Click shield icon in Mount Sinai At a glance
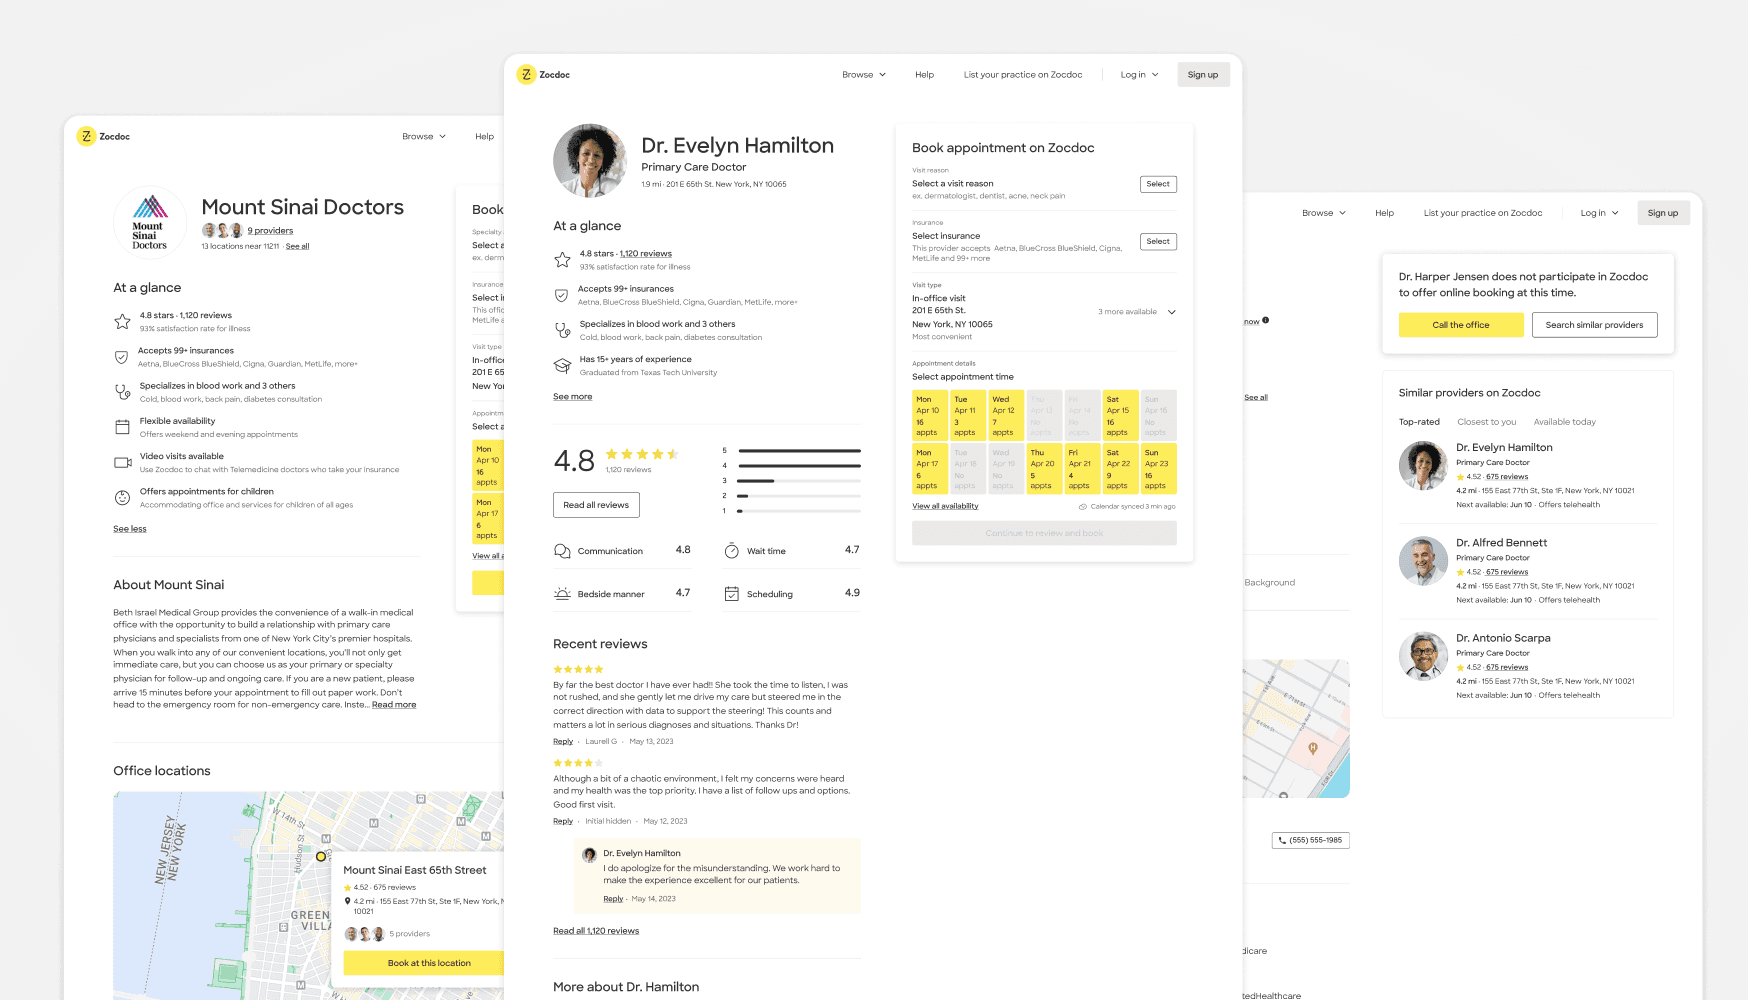Viewport: 1748px width, 1000px height. (x=121, y=357)
